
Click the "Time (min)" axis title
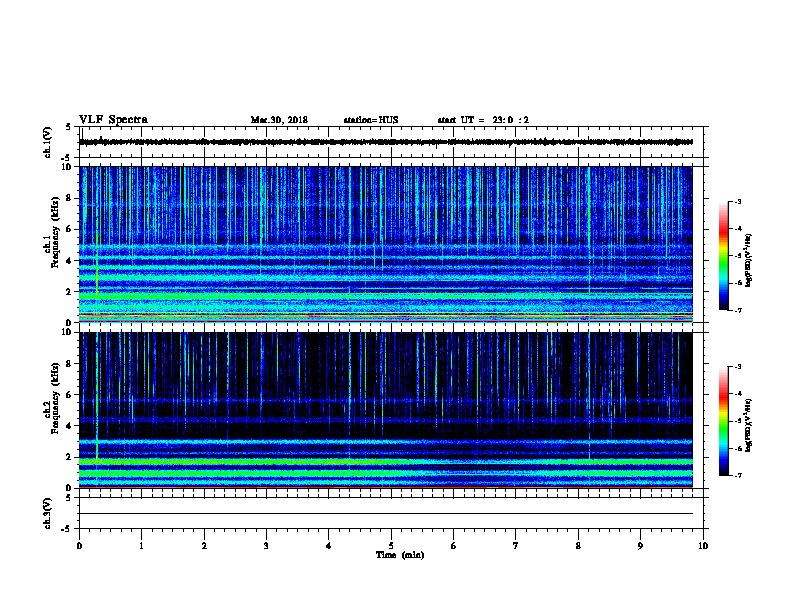coord(400,555)
